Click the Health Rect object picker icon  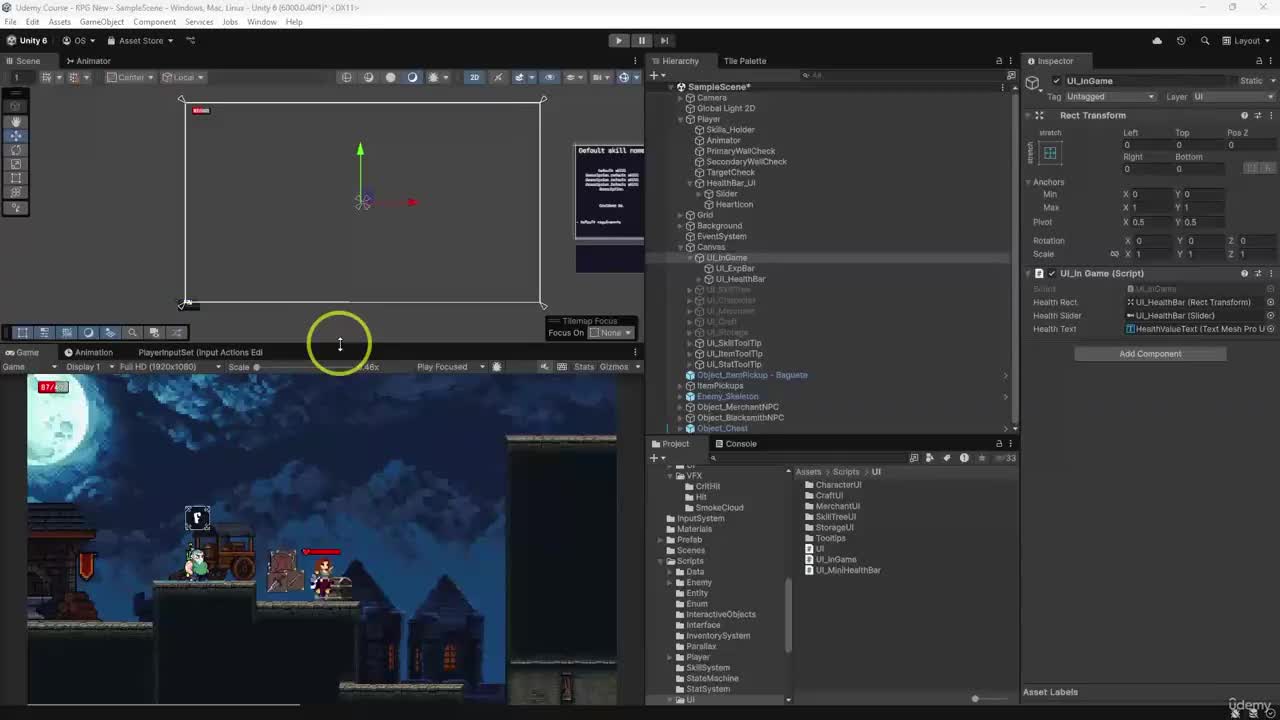[x=1270, y=302]
